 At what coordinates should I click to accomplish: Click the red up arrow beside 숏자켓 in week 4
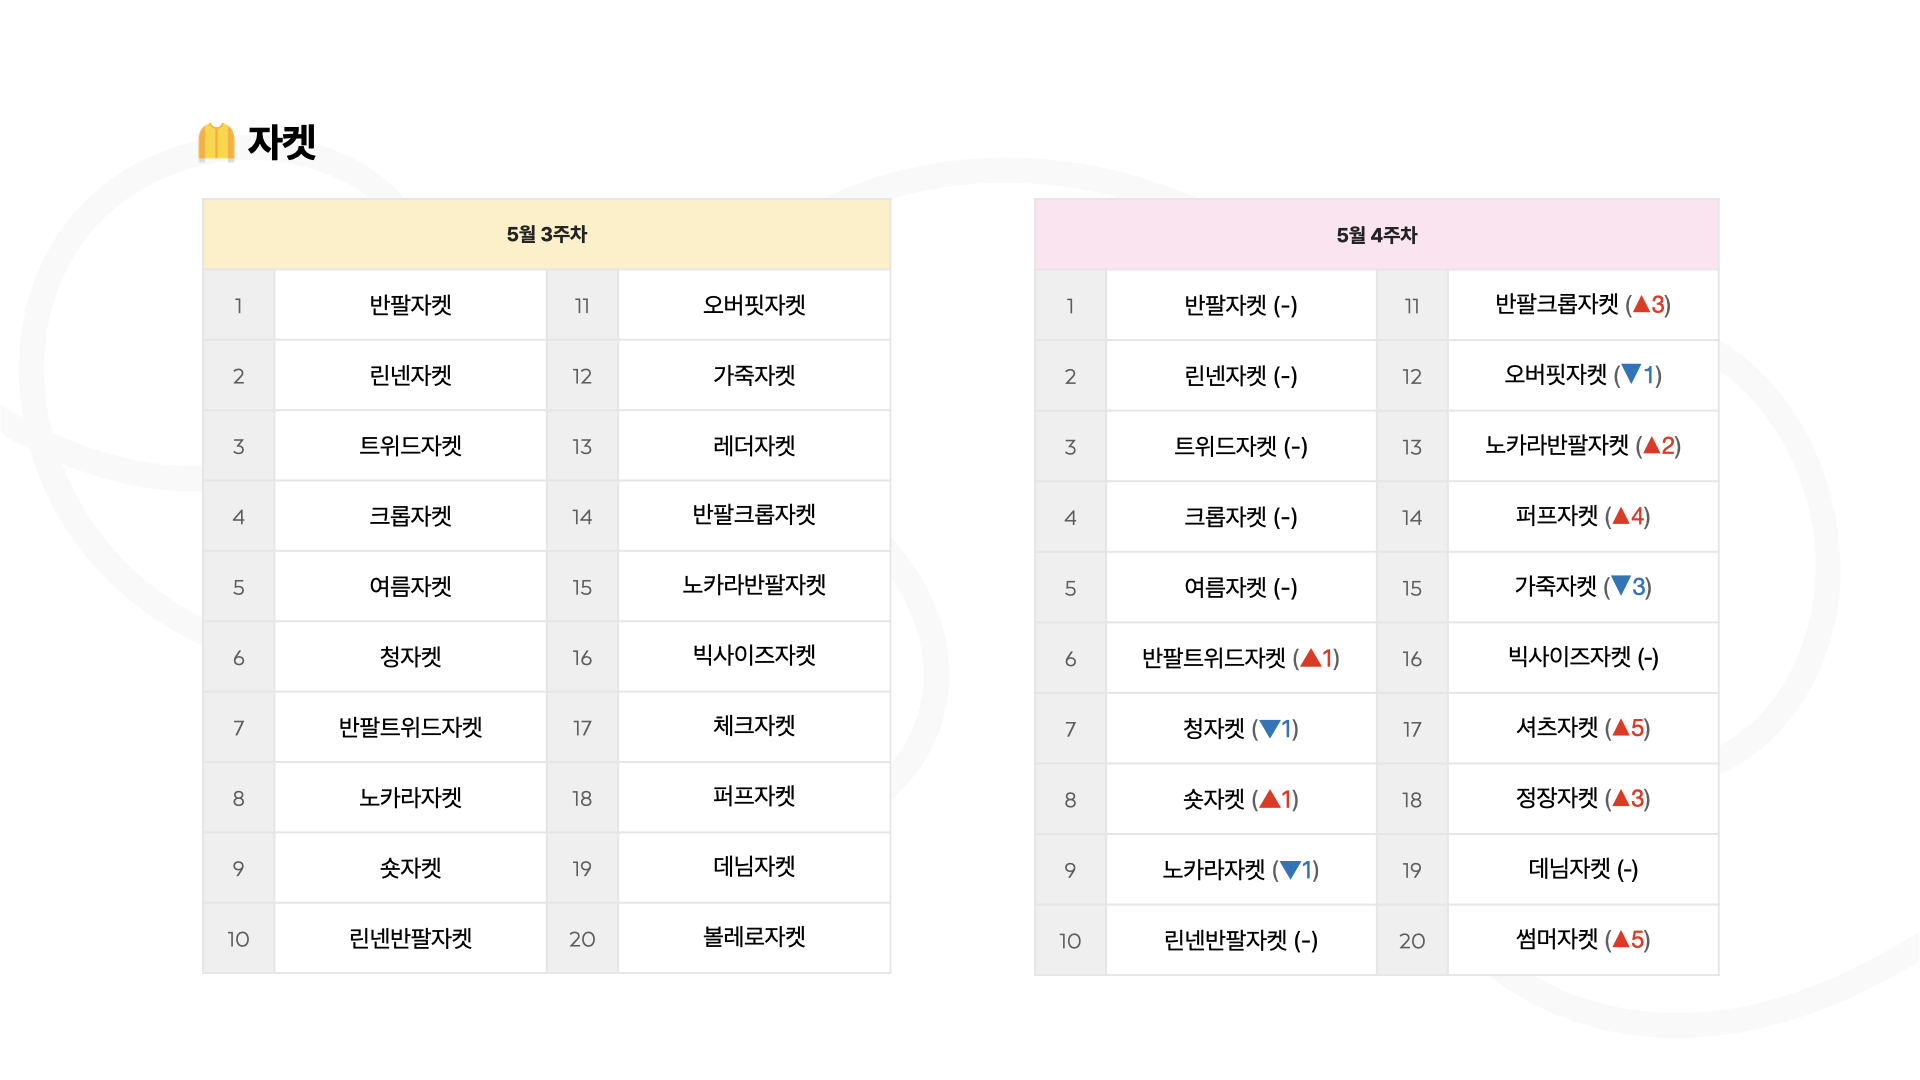tap(1269, 799)
